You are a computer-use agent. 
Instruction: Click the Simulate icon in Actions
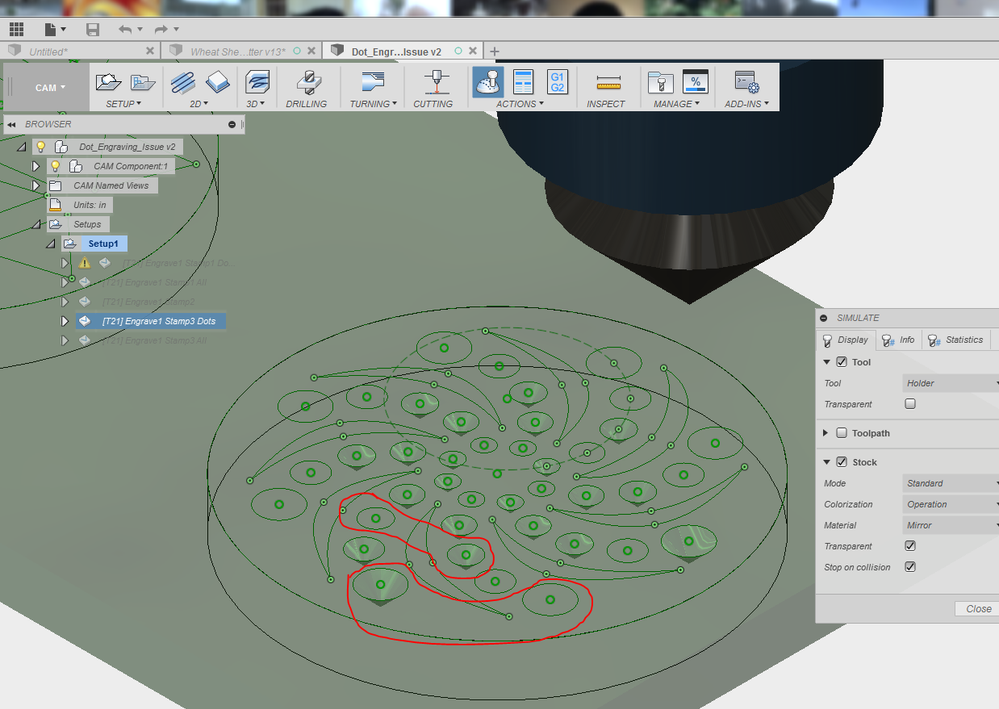tap(488, 82)
